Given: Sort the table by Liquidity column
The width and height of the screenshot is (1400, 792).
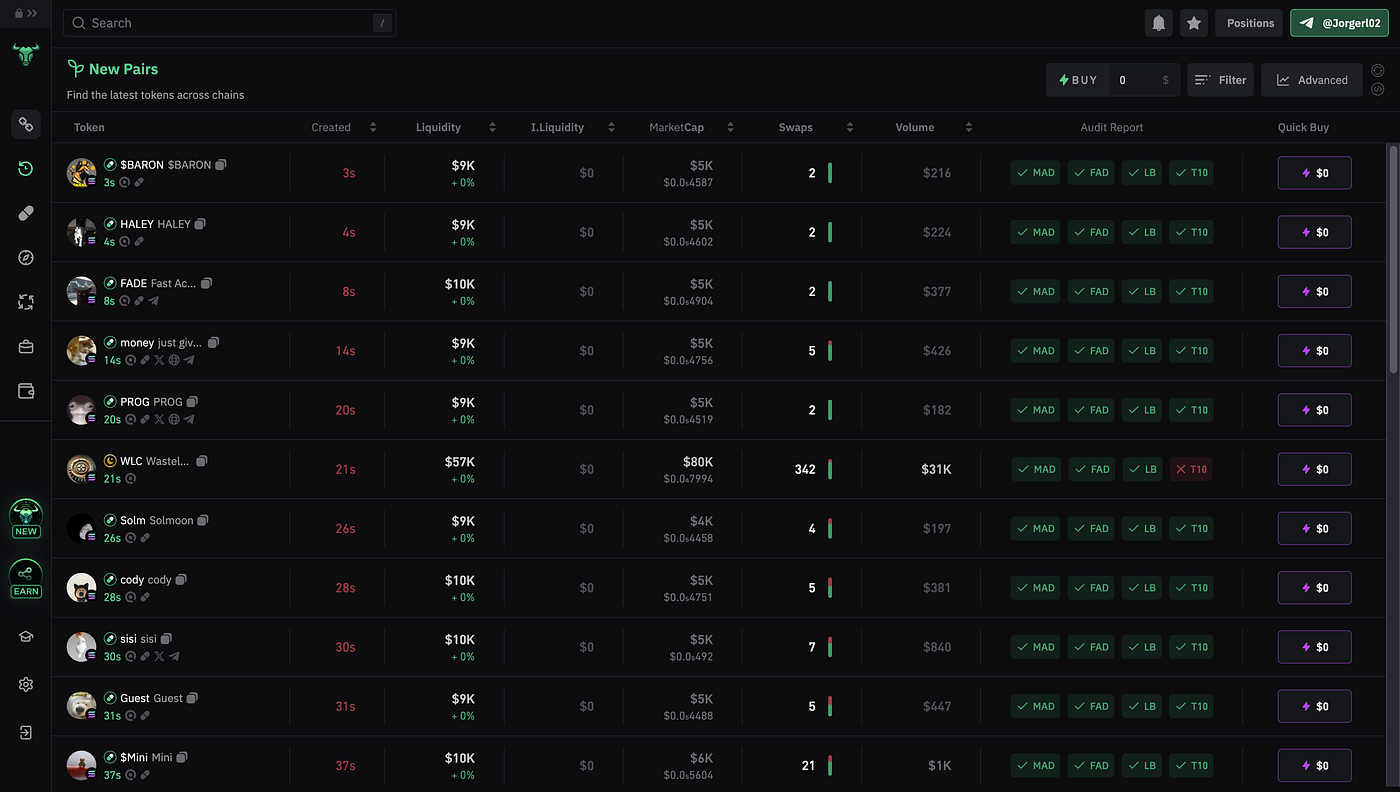Looking at the screenshot, I should (491, 127).
